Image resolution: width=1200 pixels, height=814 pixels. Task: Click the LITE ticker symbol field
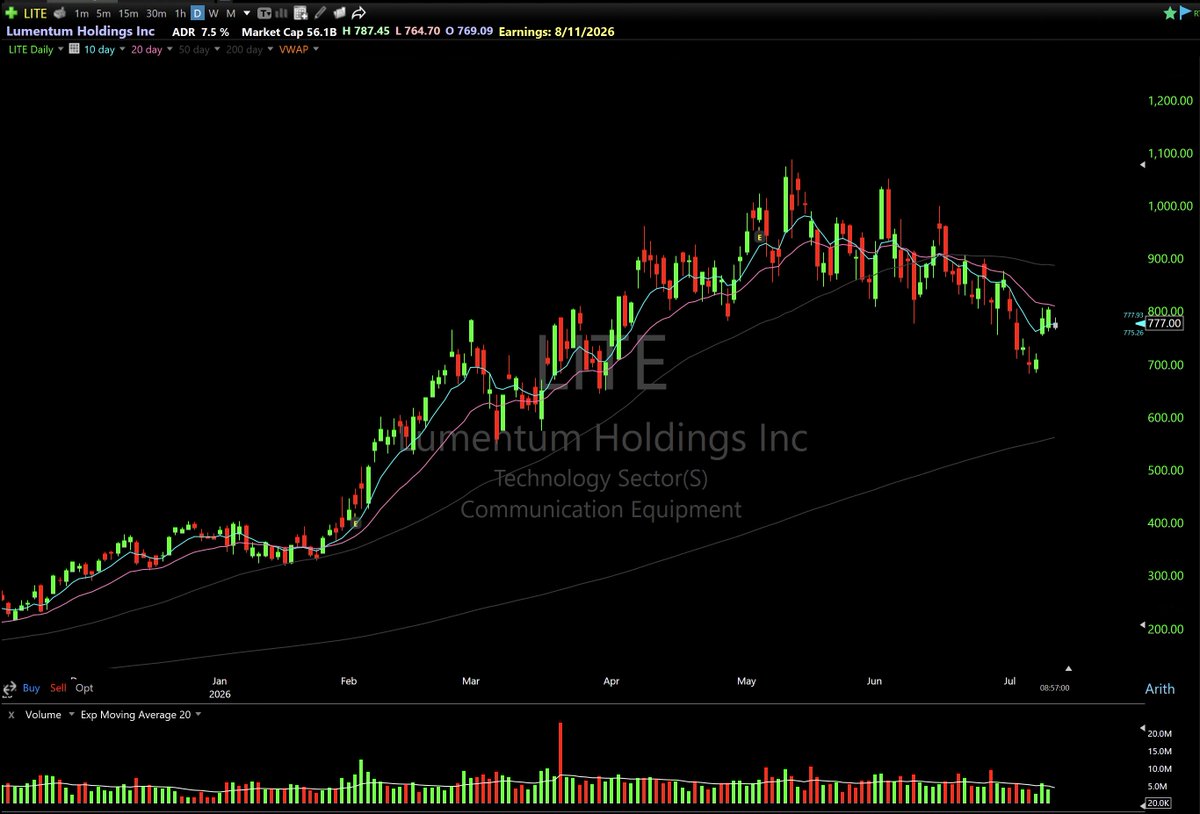[33, 13]
